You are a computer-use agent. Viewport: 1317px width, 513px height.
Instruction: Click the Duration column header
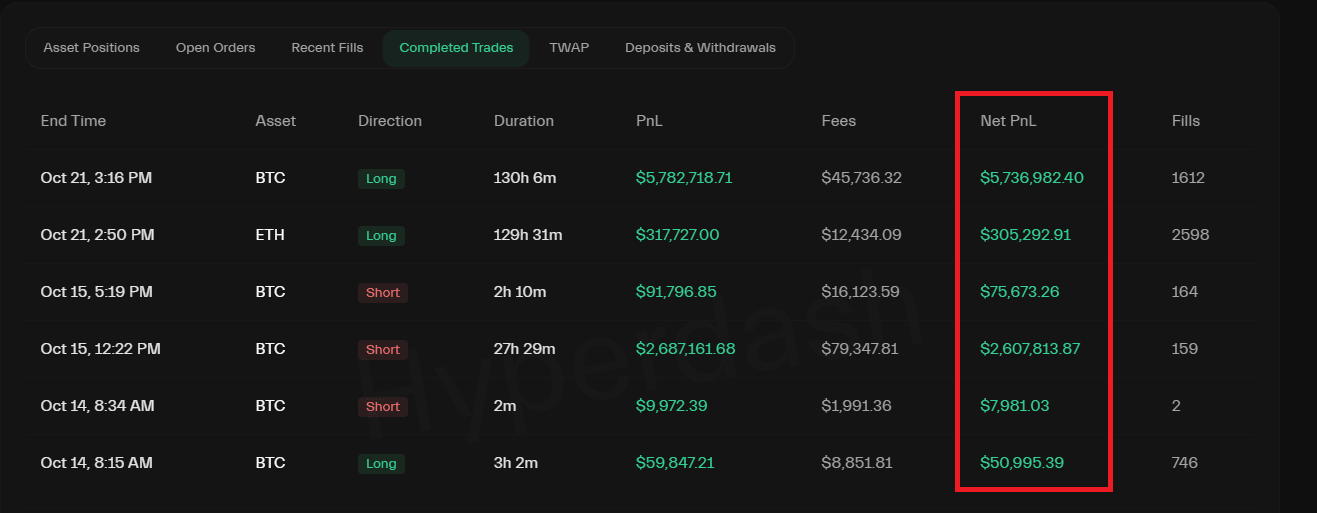pos(523,121)
